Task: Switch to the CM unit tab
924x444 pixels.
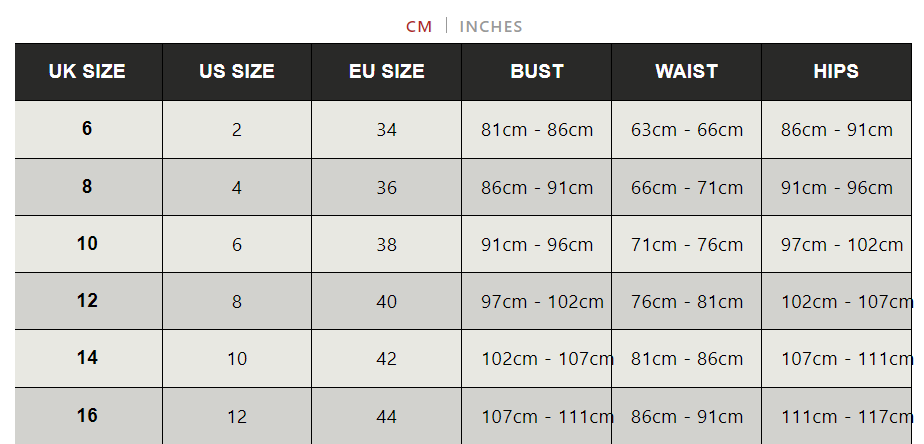Action: (x=419, y=27)
